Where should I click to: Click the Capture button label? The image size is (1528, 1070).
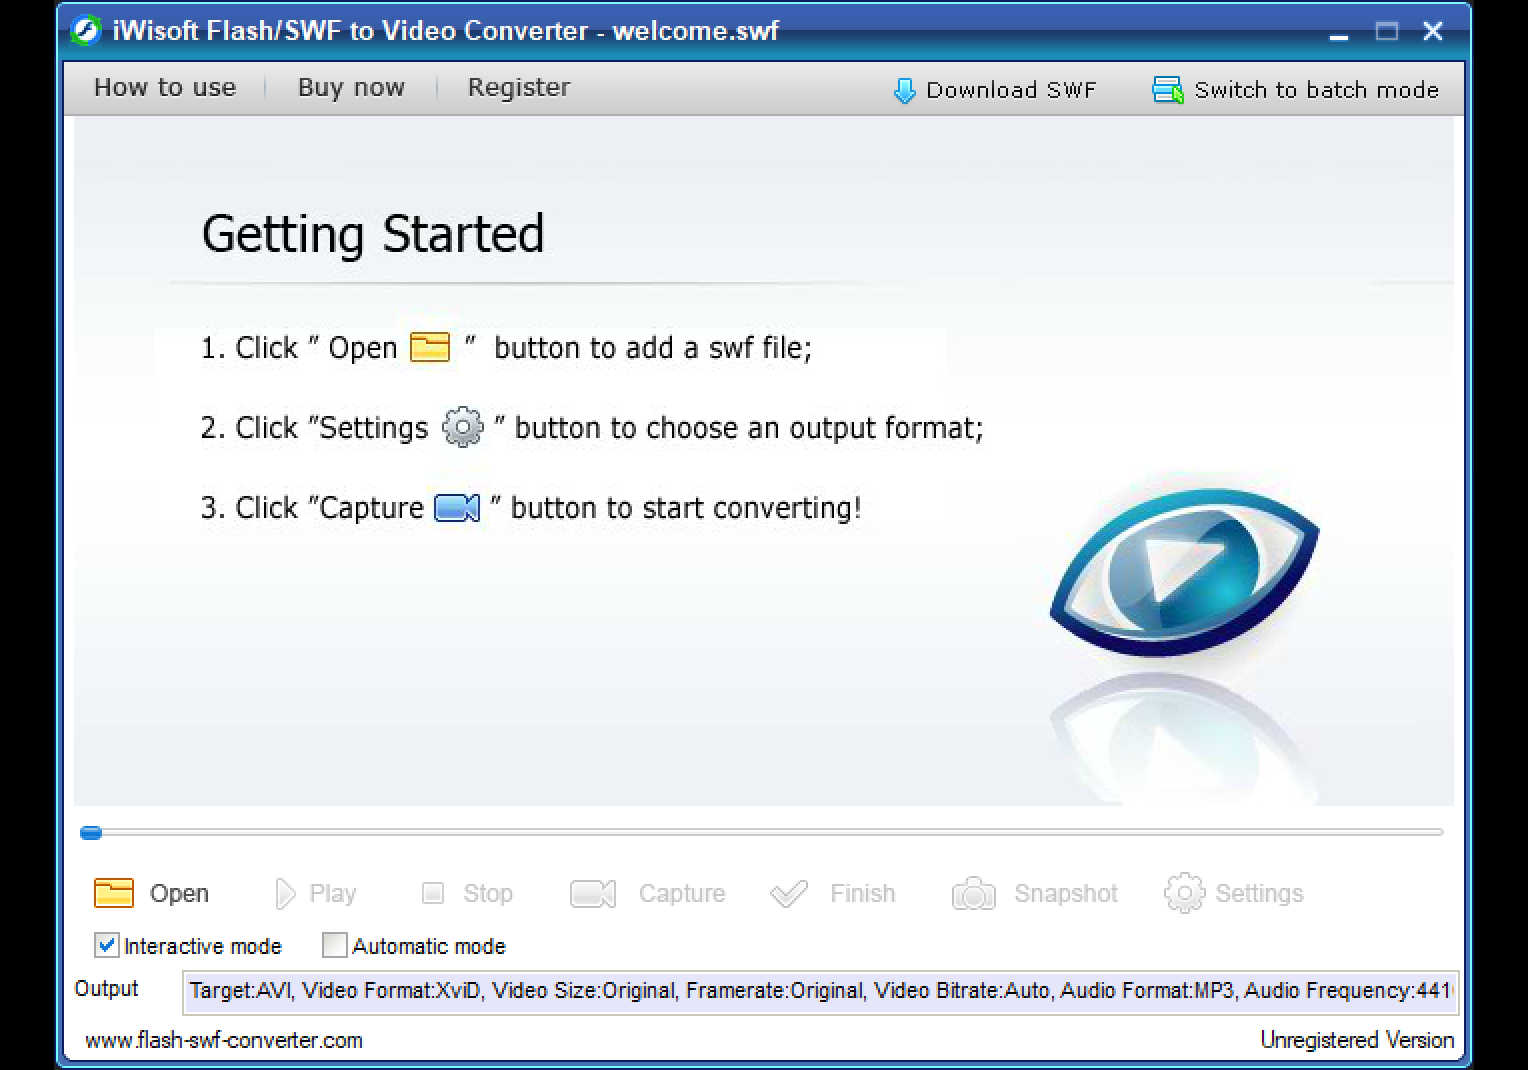pos(682,893)
